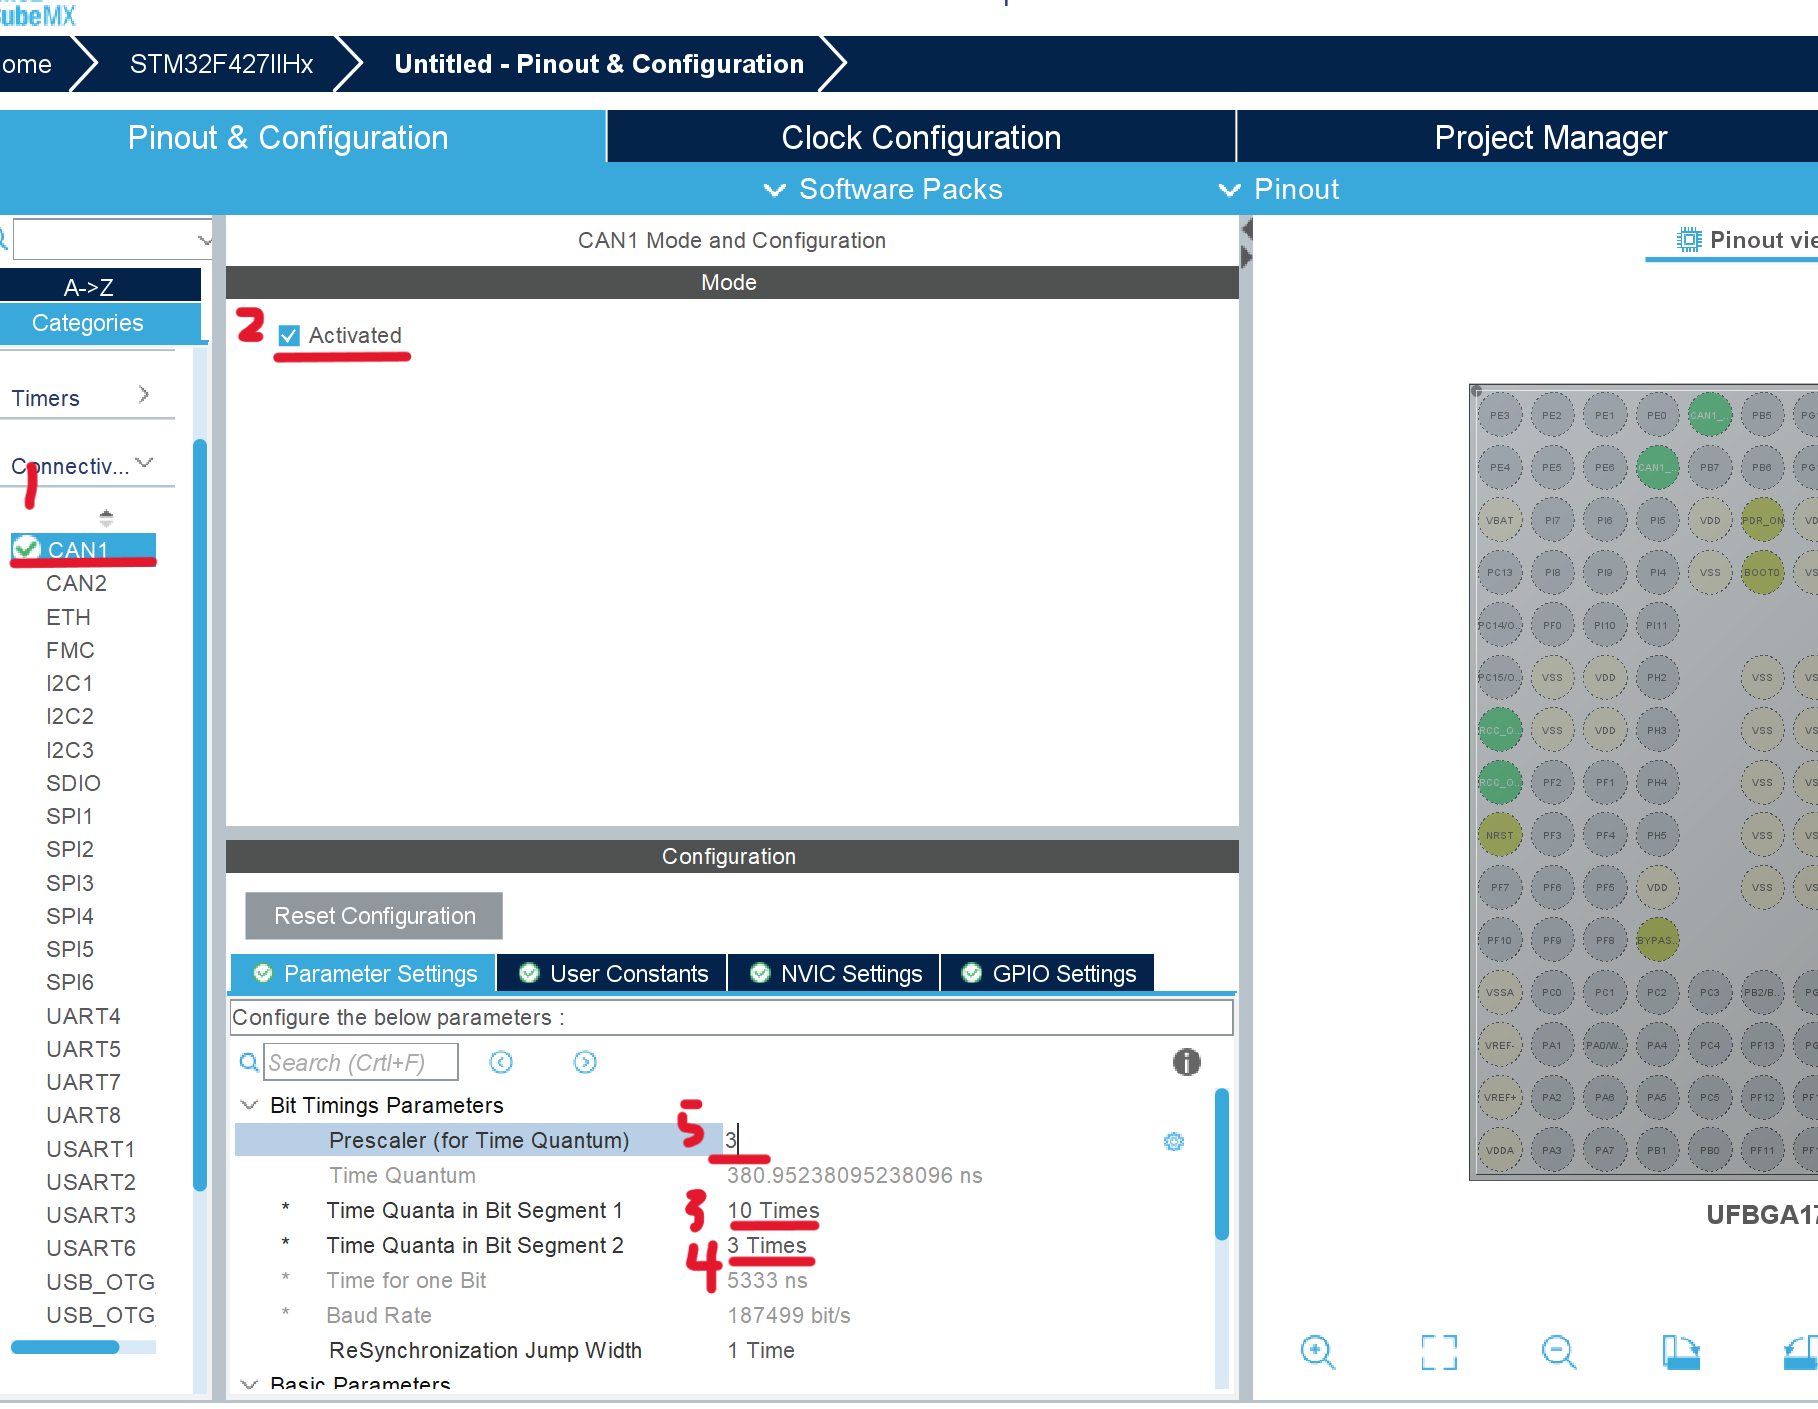Select the PC13 pin
The width and height of the screenshot is (1818, 1409).
point(1500,573)
